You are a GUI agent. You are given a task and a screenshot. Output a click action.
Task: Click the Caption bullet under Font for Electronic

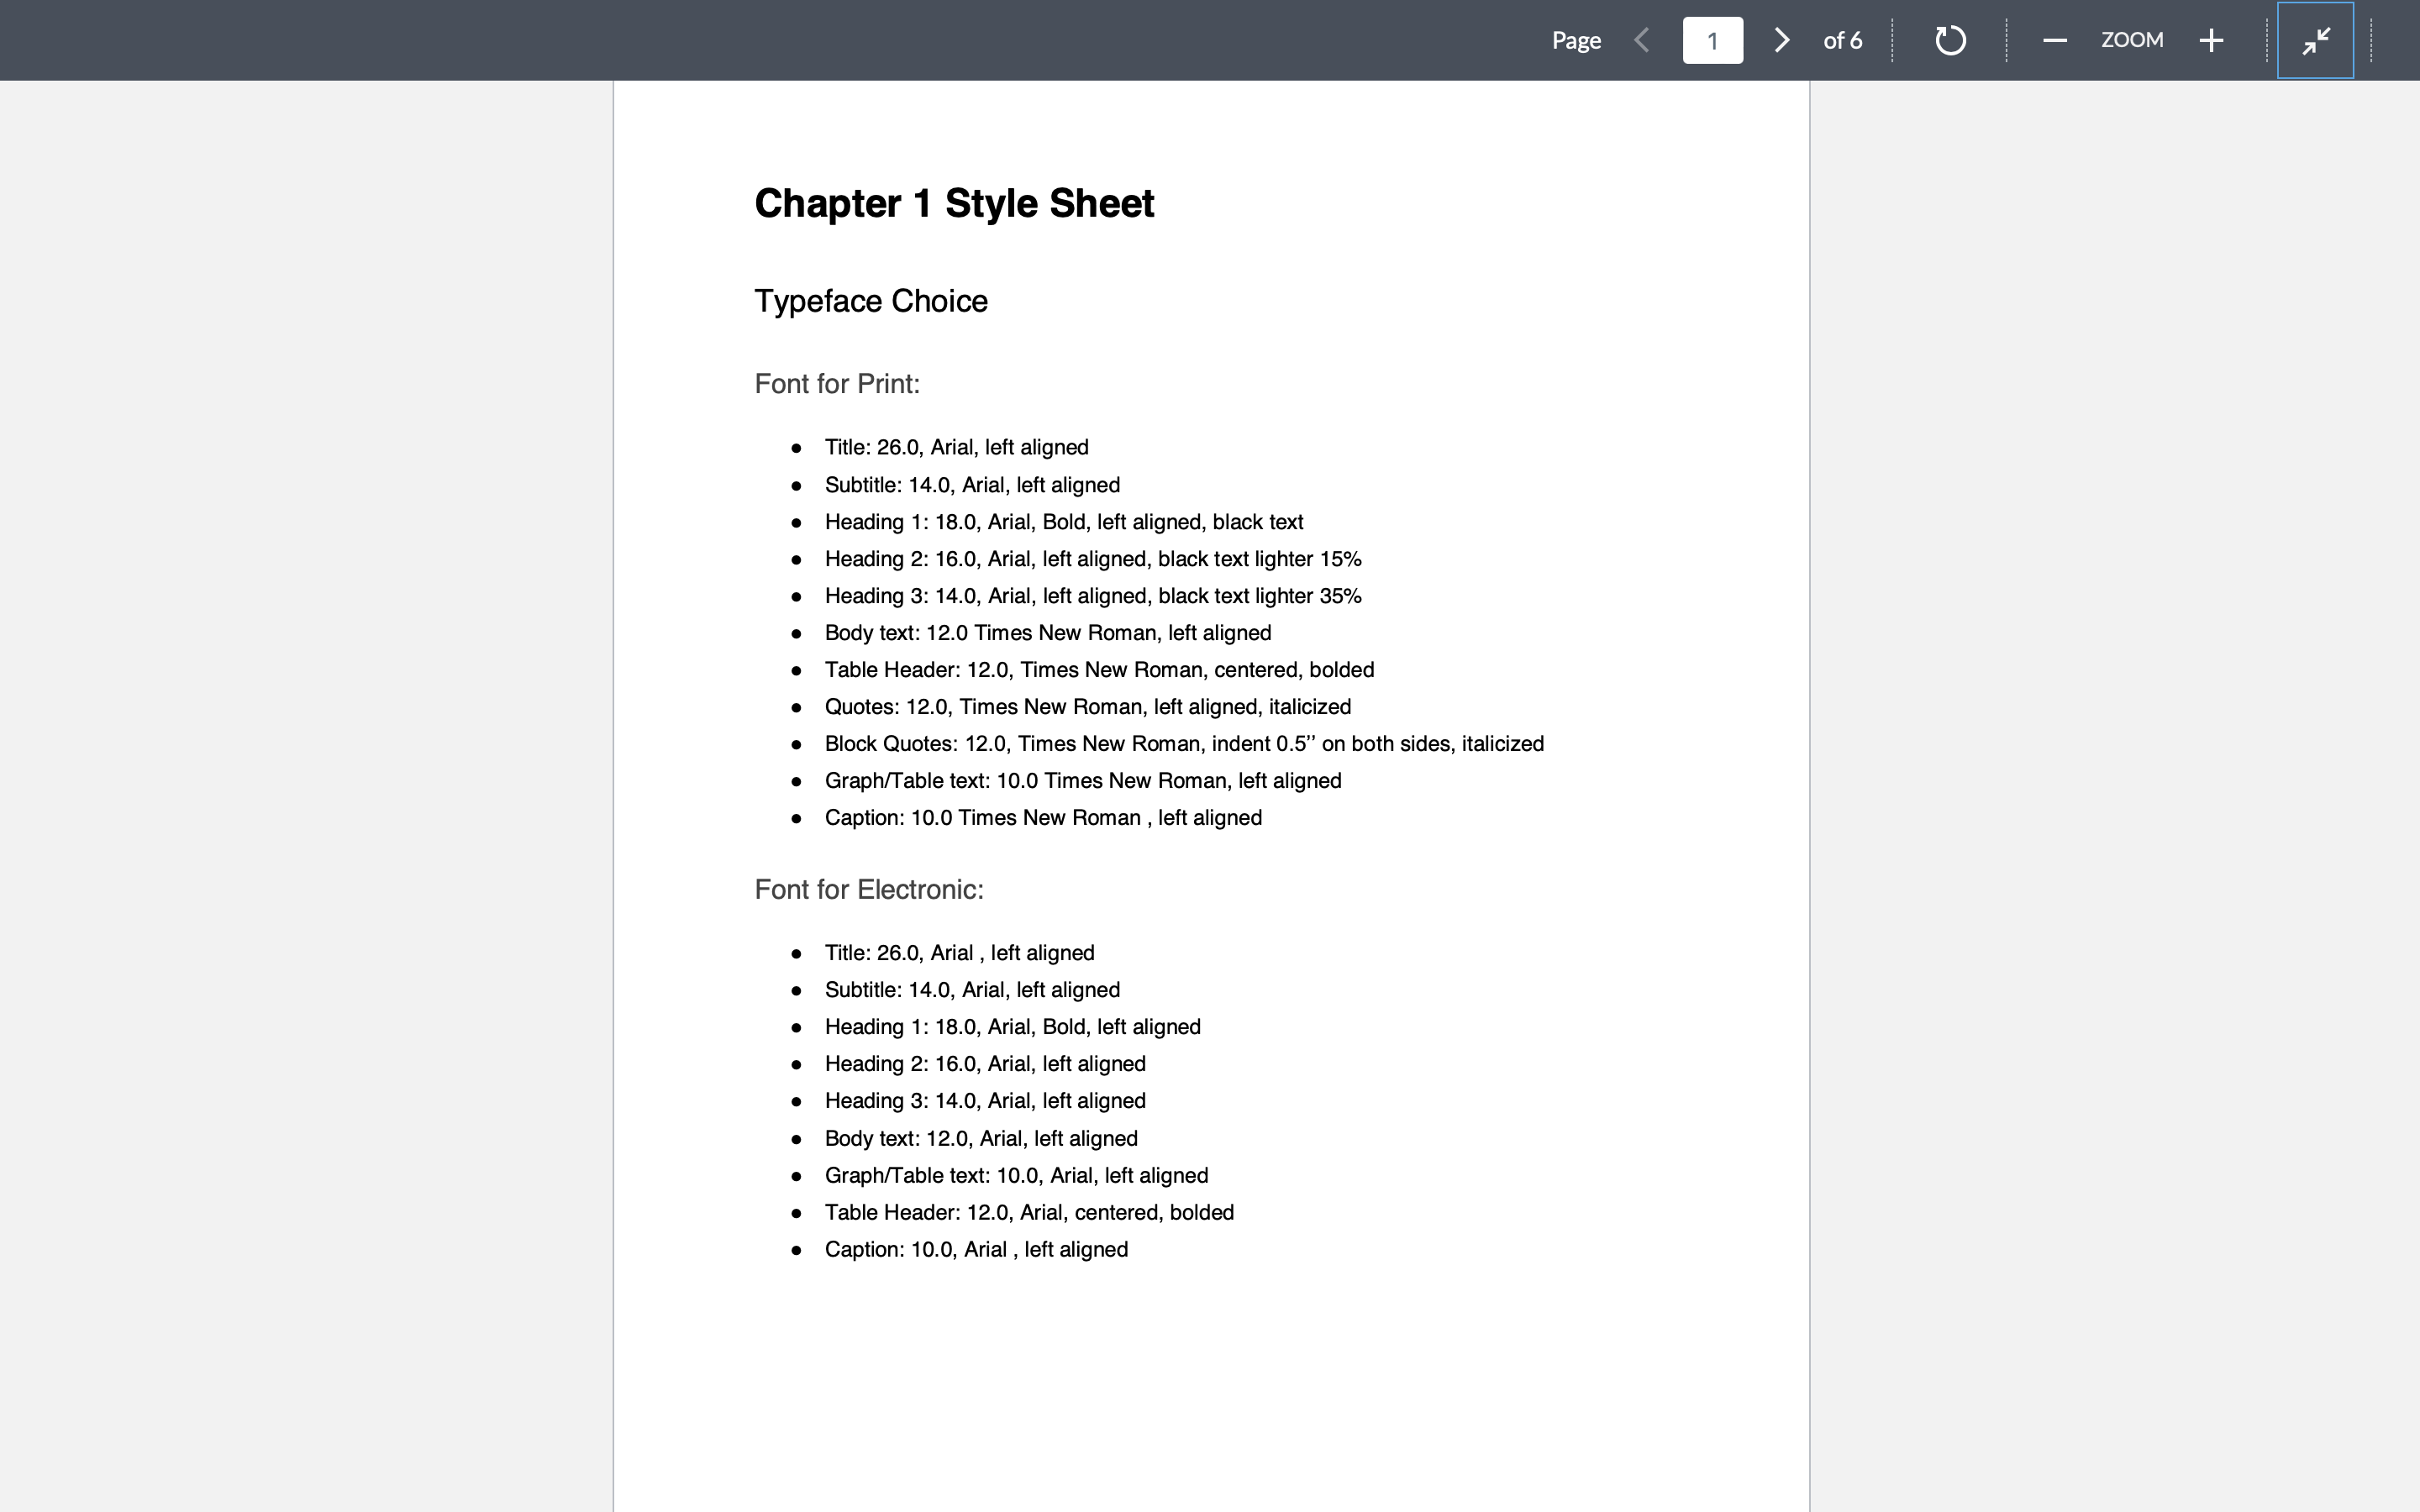click(x=976, y=1249)
